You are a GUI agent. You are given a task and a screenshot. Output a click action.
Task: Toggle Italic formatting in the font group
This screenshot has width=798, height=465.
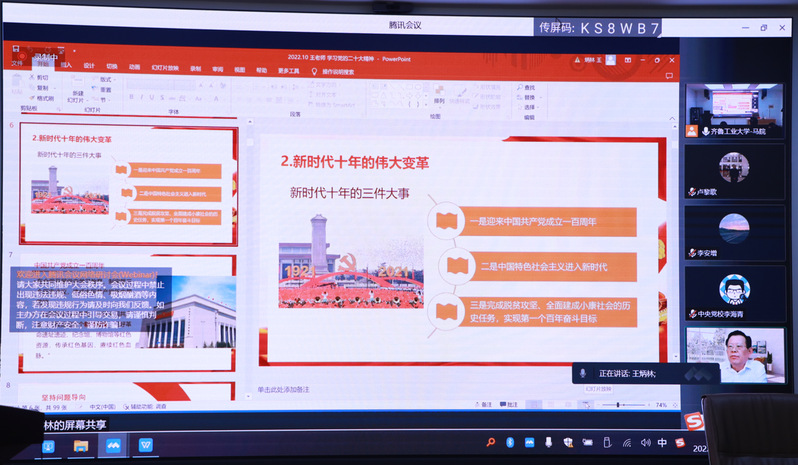coord(141,97)
